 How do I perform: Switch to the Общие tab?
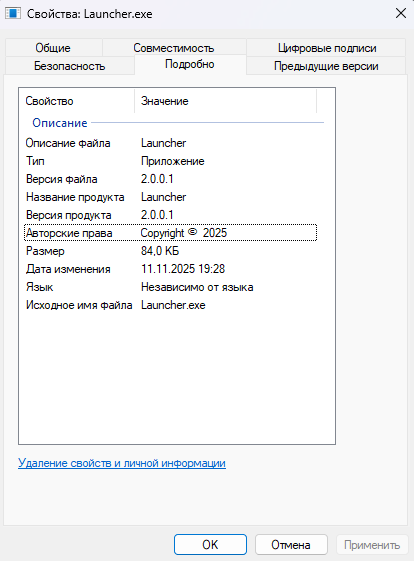click(53, 48)
